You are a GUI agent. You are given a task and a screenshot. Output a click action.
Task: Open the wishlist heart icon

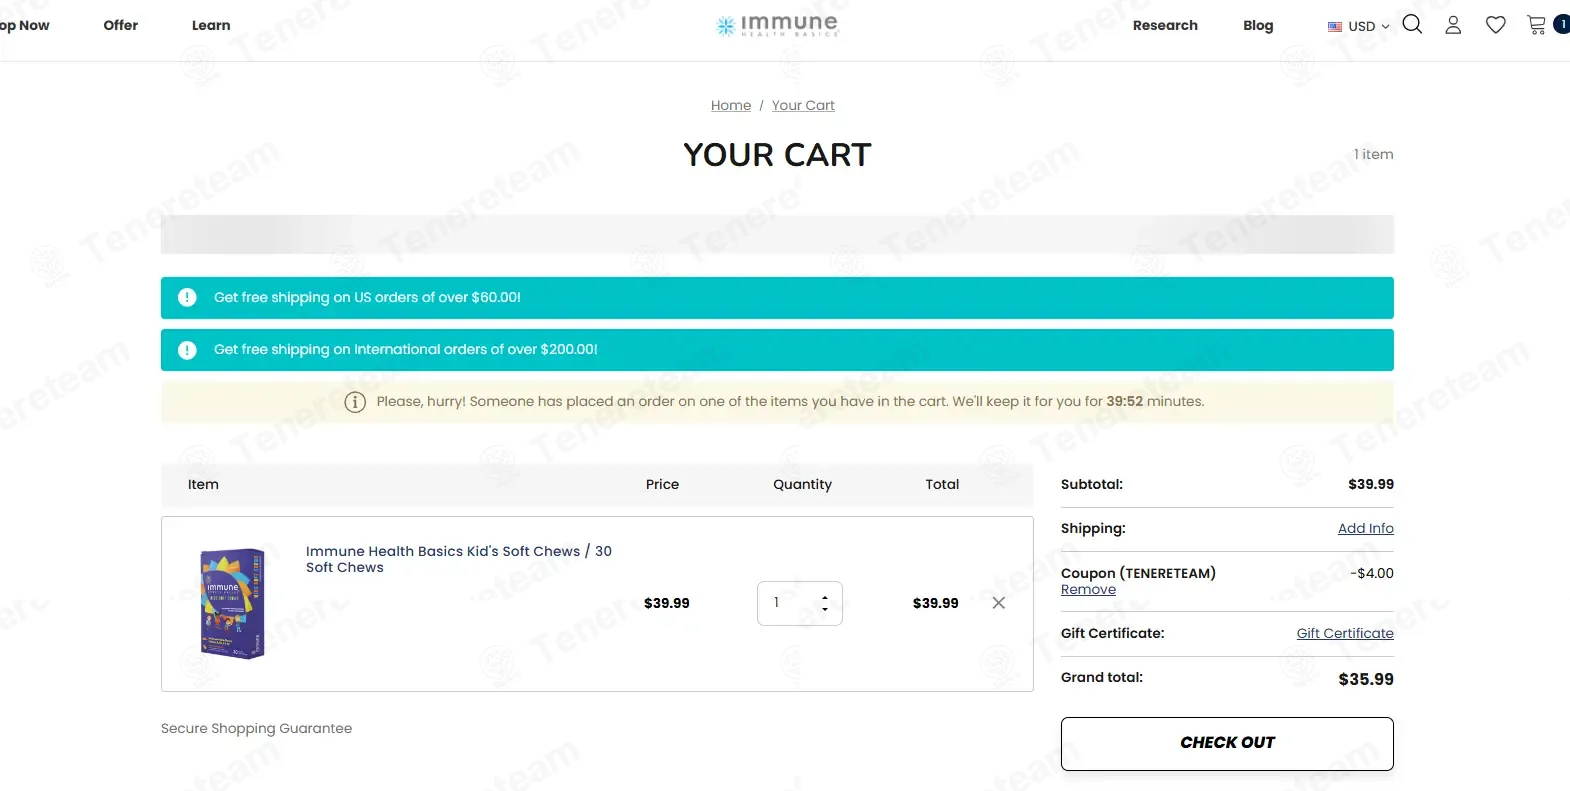click(1495, 25)
